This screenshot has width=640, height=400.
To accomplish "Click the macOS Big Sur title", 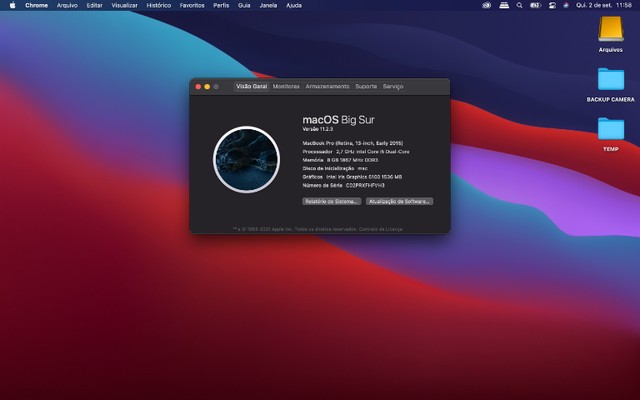I will 338,120.
